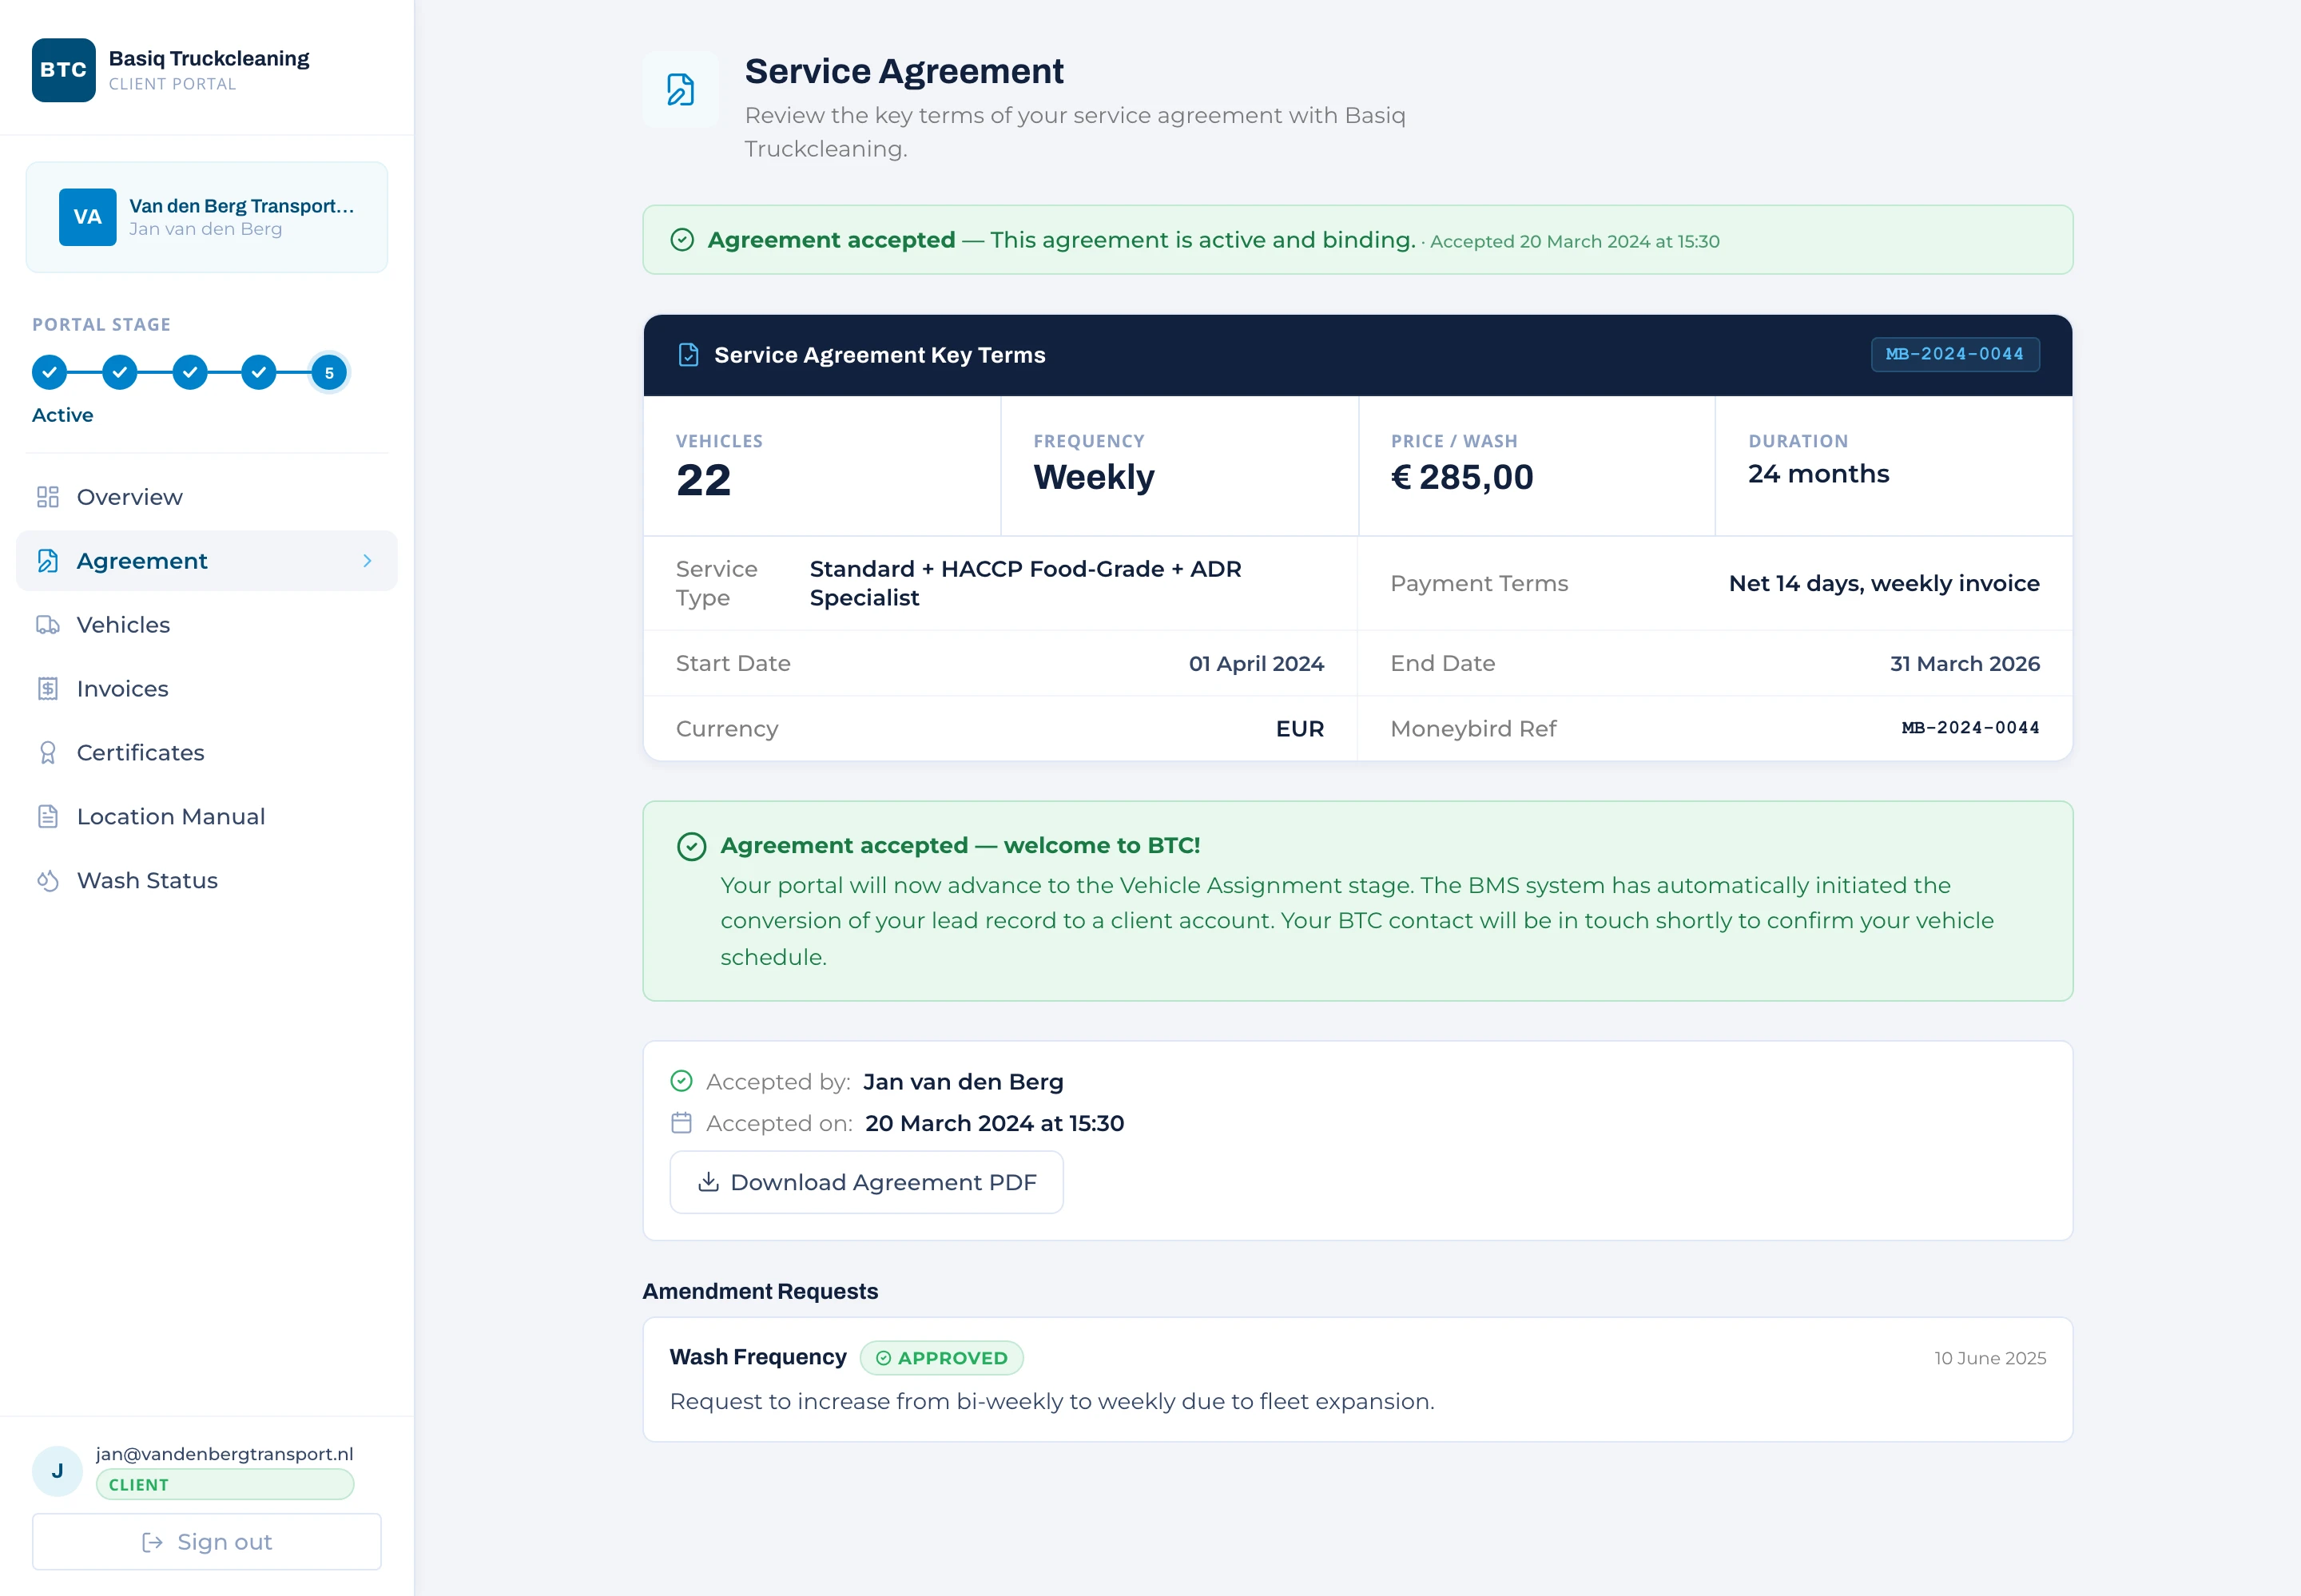
Task: Click the 24 months duration value
Action: [1819, 474]
